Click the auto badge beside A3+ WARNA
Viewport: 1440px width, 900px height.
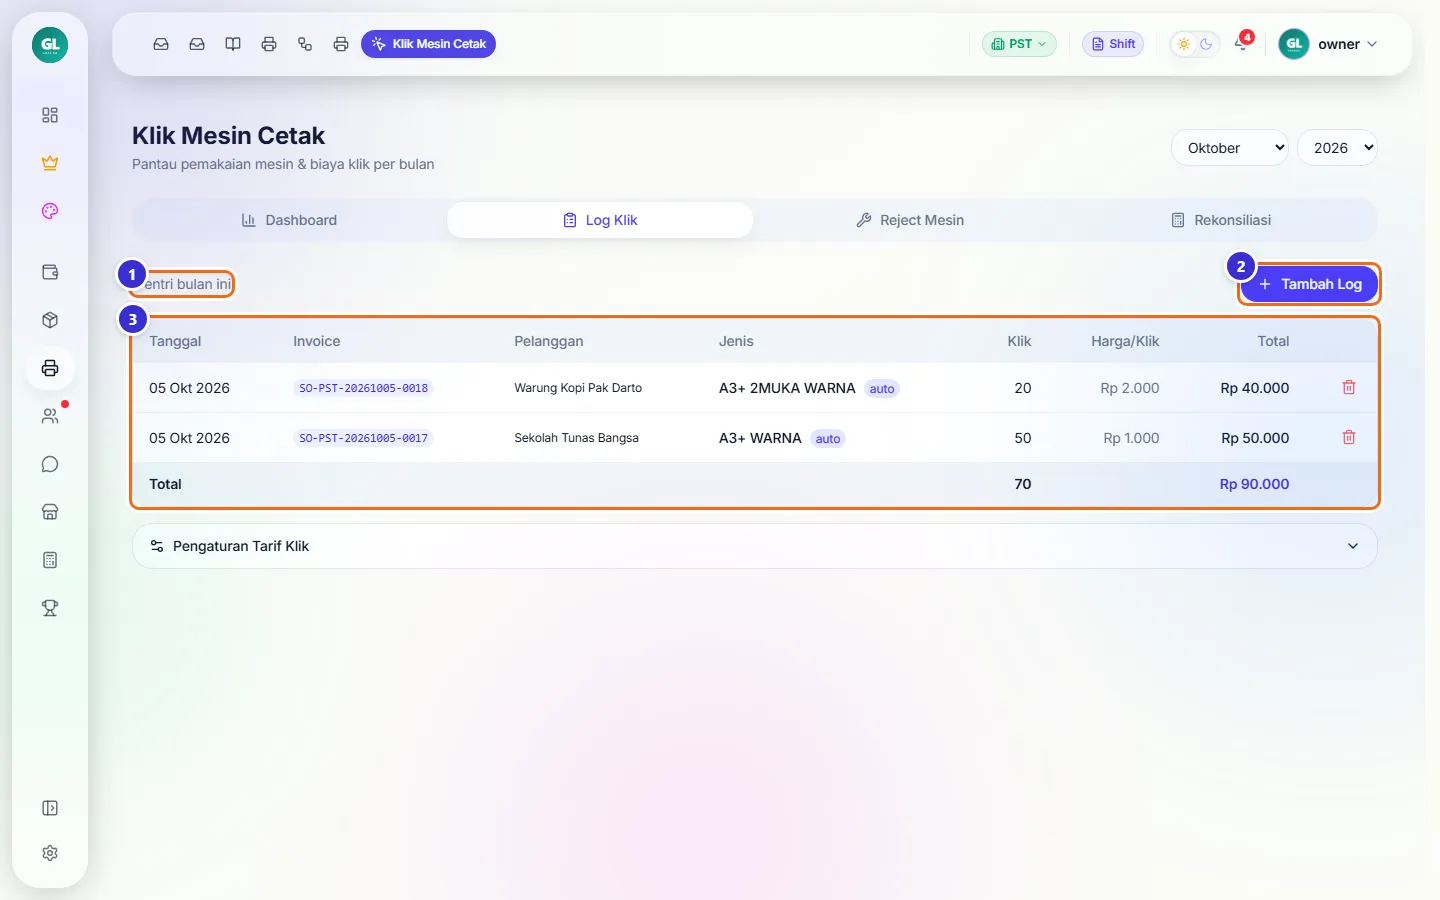click(x=828, y=439)
